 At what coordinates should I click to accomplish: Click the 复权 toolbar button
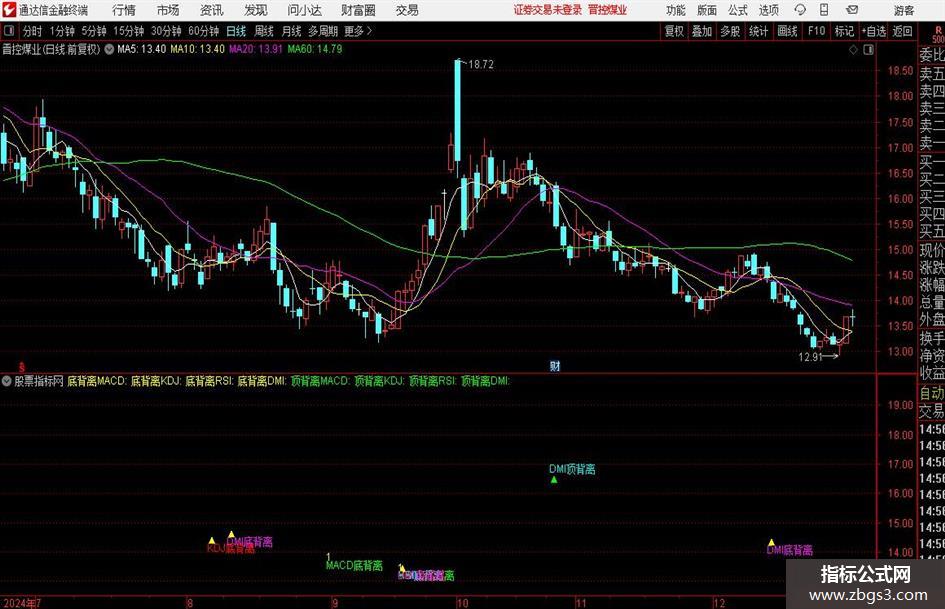point(674,31)
